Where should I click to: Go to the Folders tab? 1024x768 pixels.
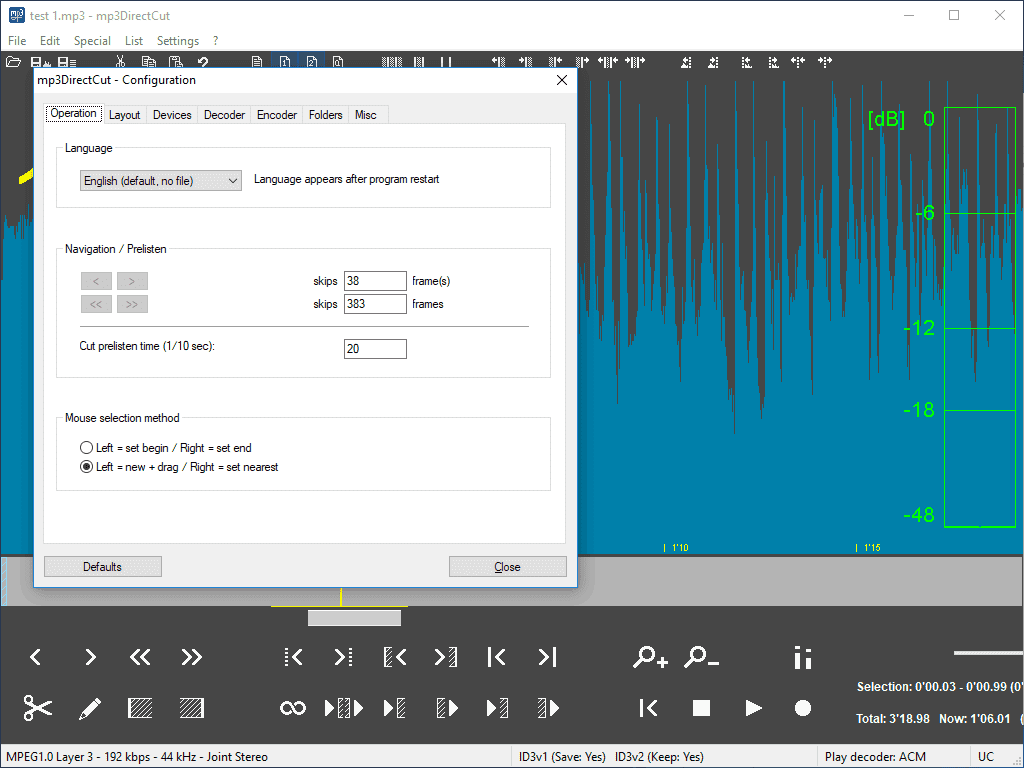(x=325, y=115)
